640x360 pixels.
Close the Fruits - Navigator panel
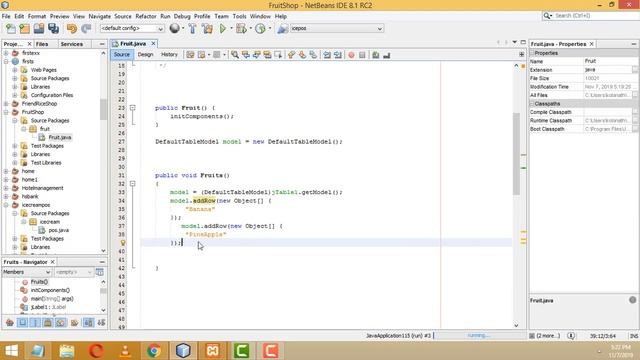tap(53, 262)
